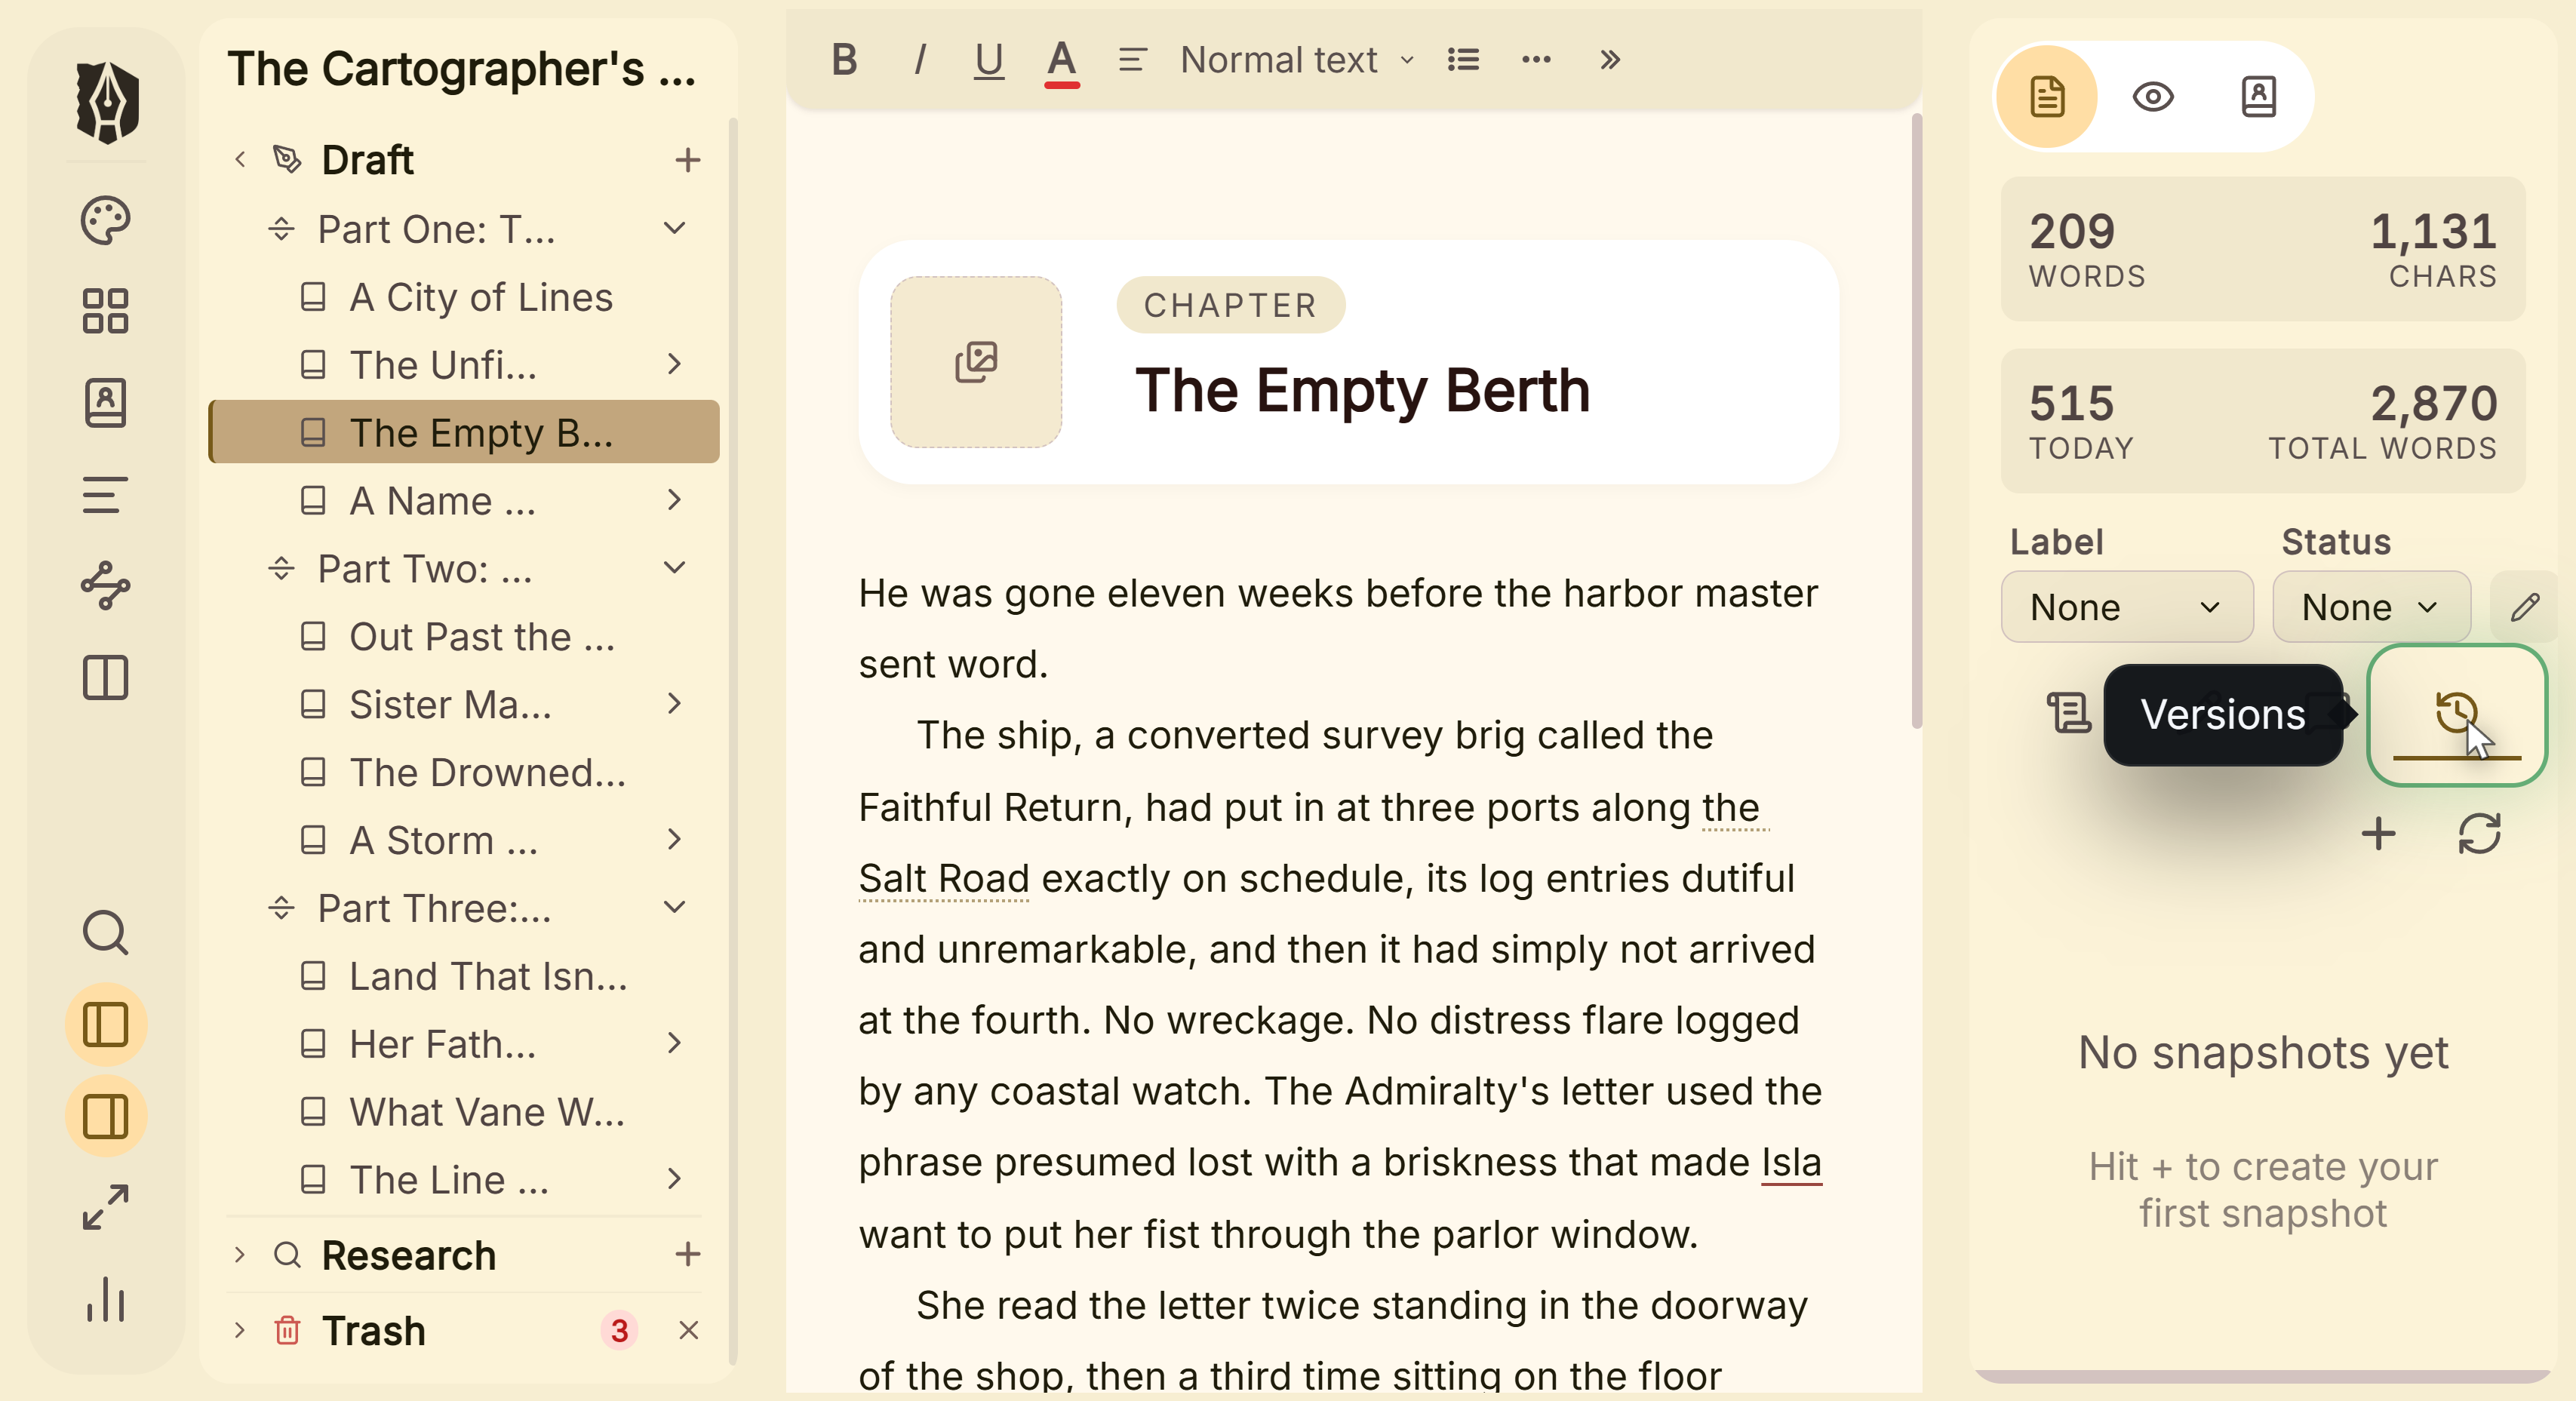Expand Sister Ma... chapter chevron
Viewport: 2576px width, 1401px height.
(675, 704)
